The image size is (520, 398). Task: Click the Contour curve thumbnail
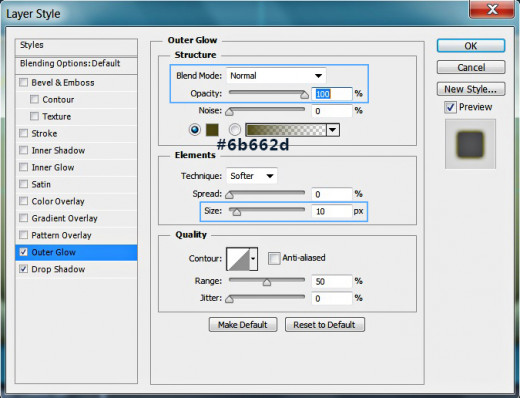[238, 259]
